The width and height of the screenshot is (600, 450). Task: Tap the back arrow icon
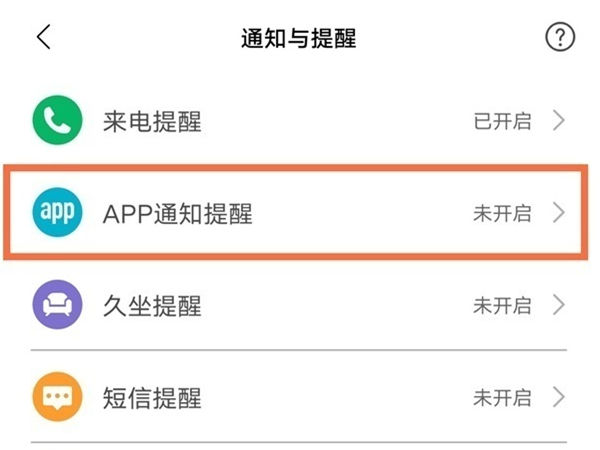pos(42,38)
